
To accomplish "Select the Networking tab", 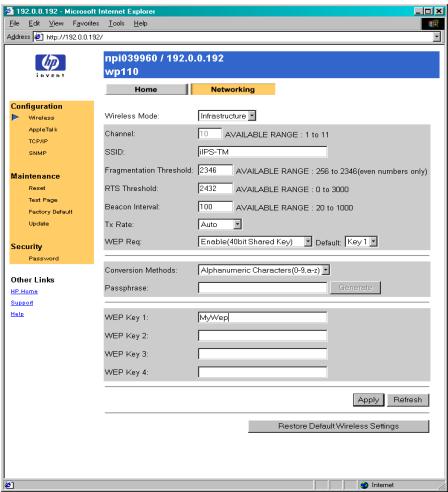I will (x=233, y=89).
